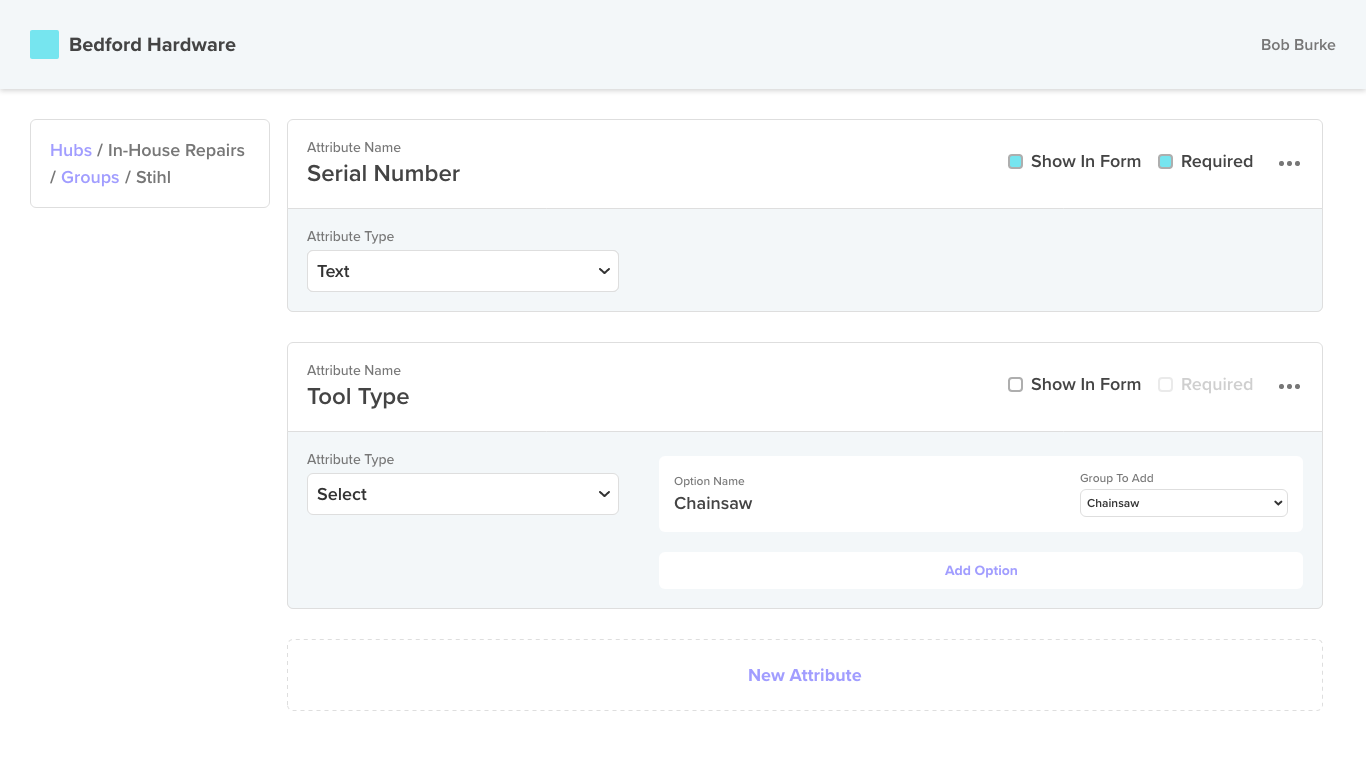1366x768 pixels.
Task: Toggle Required checkbox for Serial Number
Action: 1165,162
